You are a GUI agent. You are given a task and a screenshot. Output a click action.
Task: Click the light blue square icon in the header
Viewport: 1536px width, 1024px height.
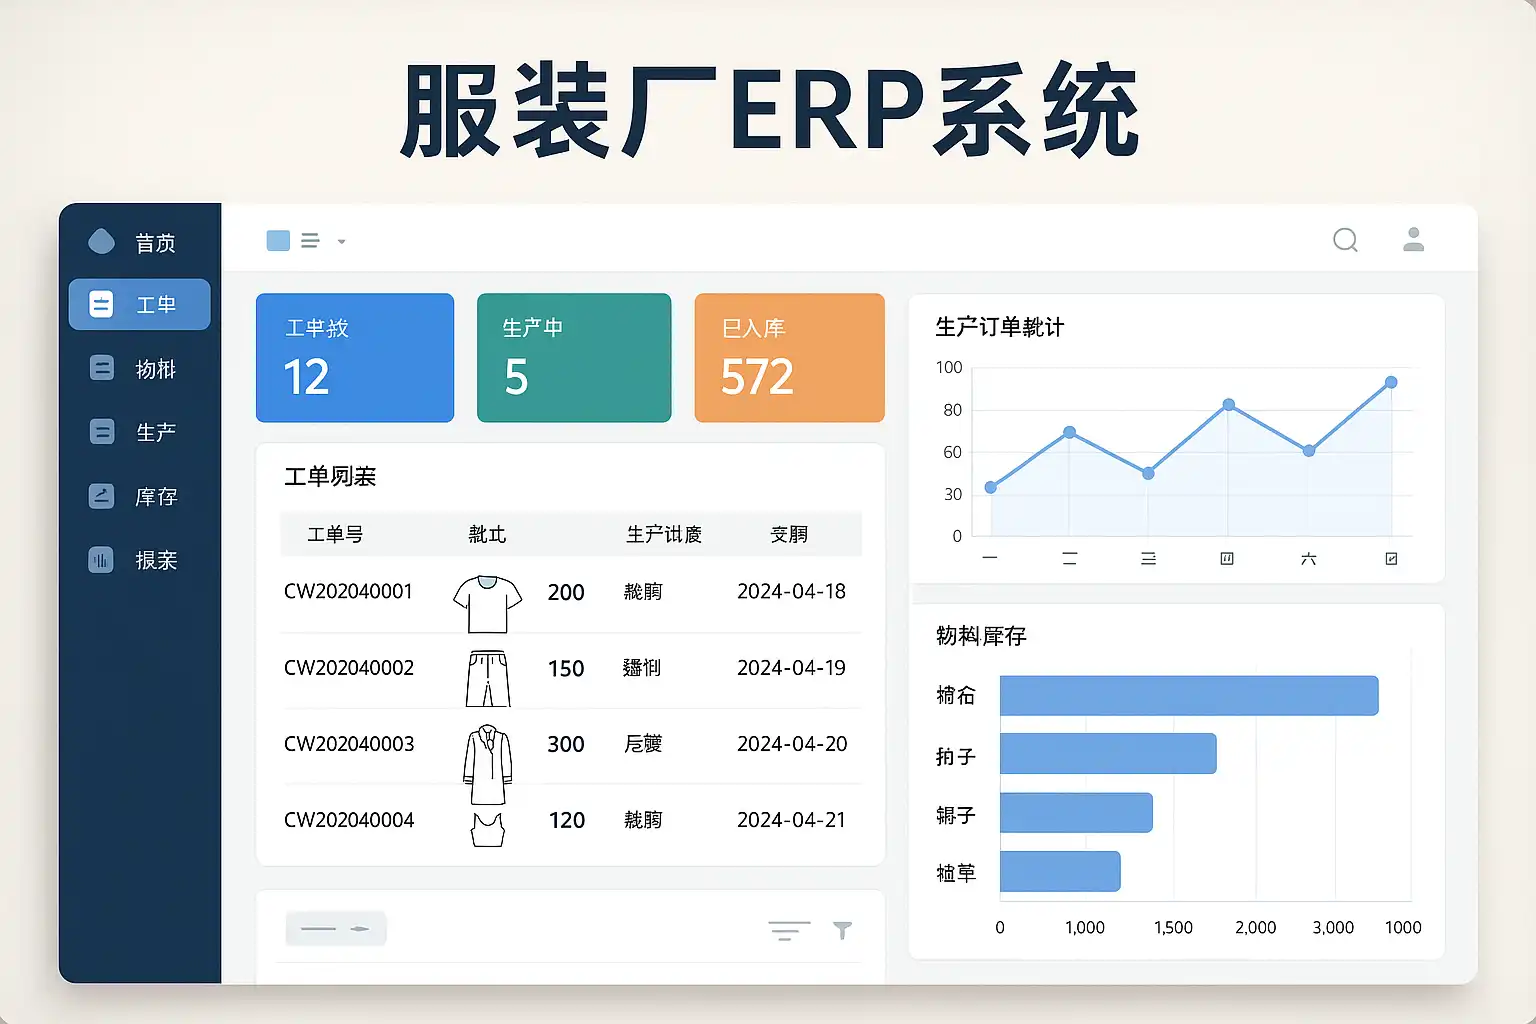(x=278, y=241)
